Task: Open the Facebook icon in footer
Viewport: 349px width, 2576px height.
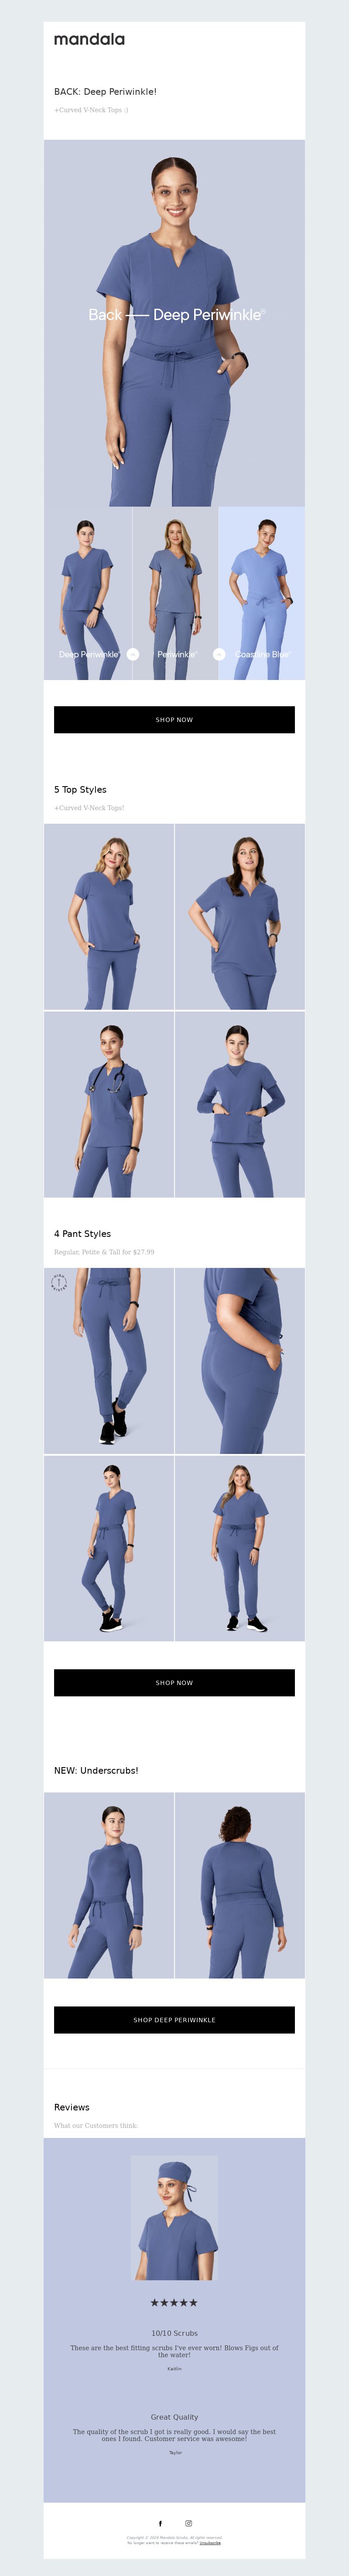Action: click(x=160, y=2523)
